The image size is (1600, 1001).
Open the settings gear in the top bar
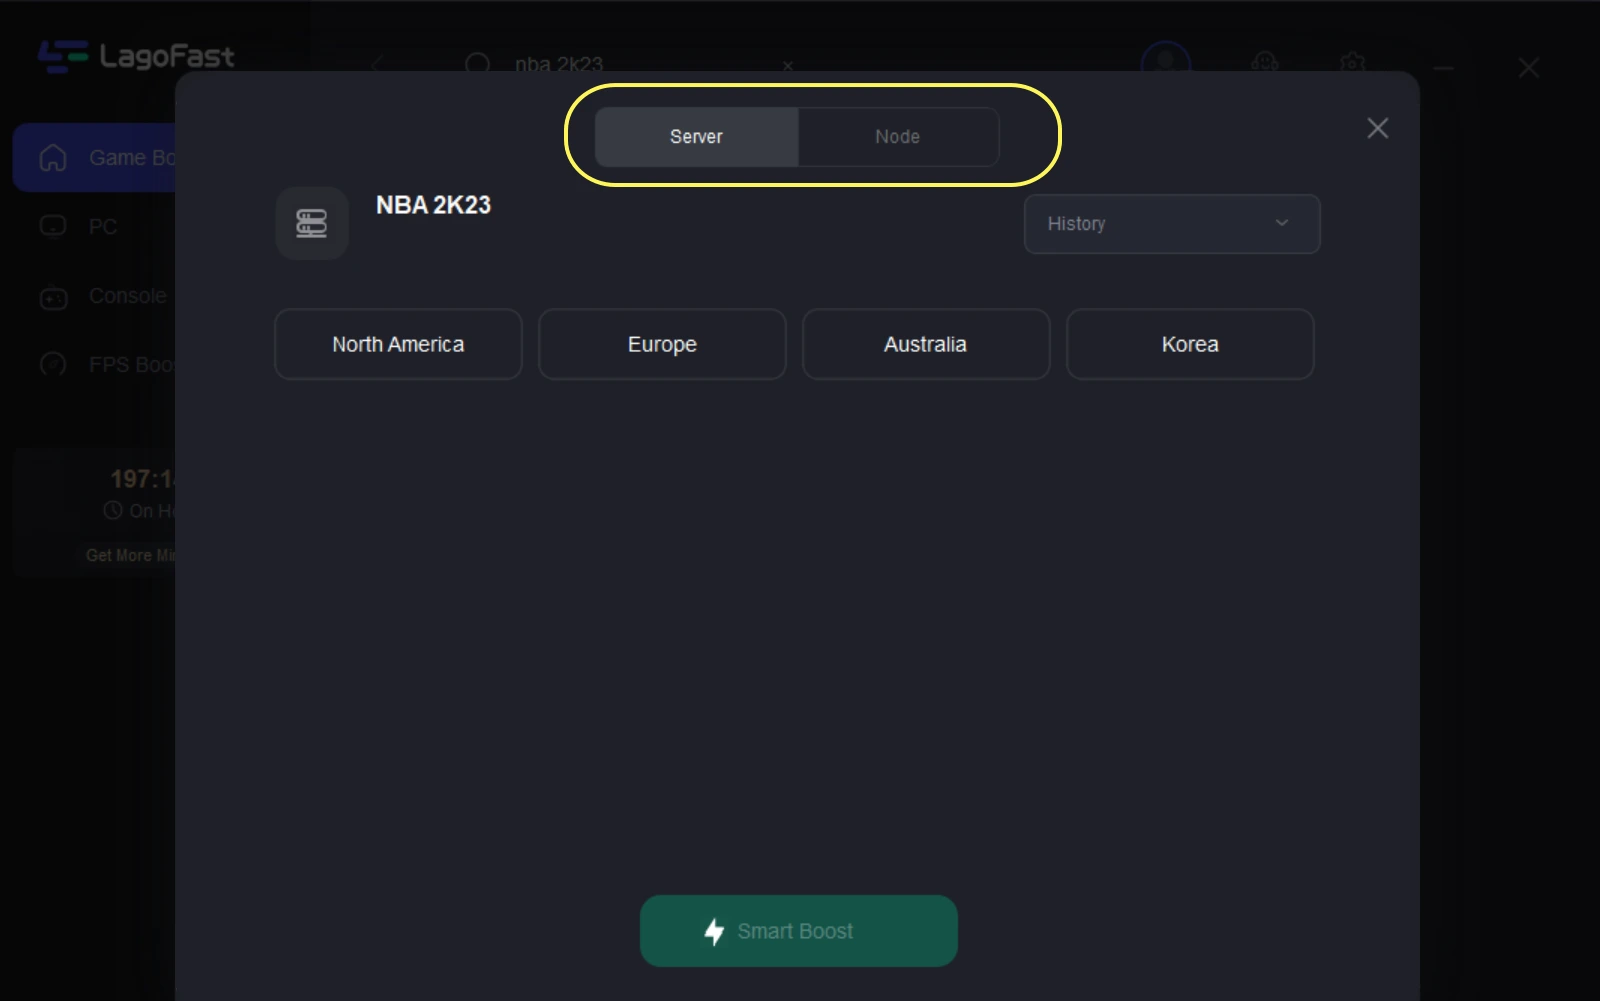pyautogui.click(x=1352, y=63)
